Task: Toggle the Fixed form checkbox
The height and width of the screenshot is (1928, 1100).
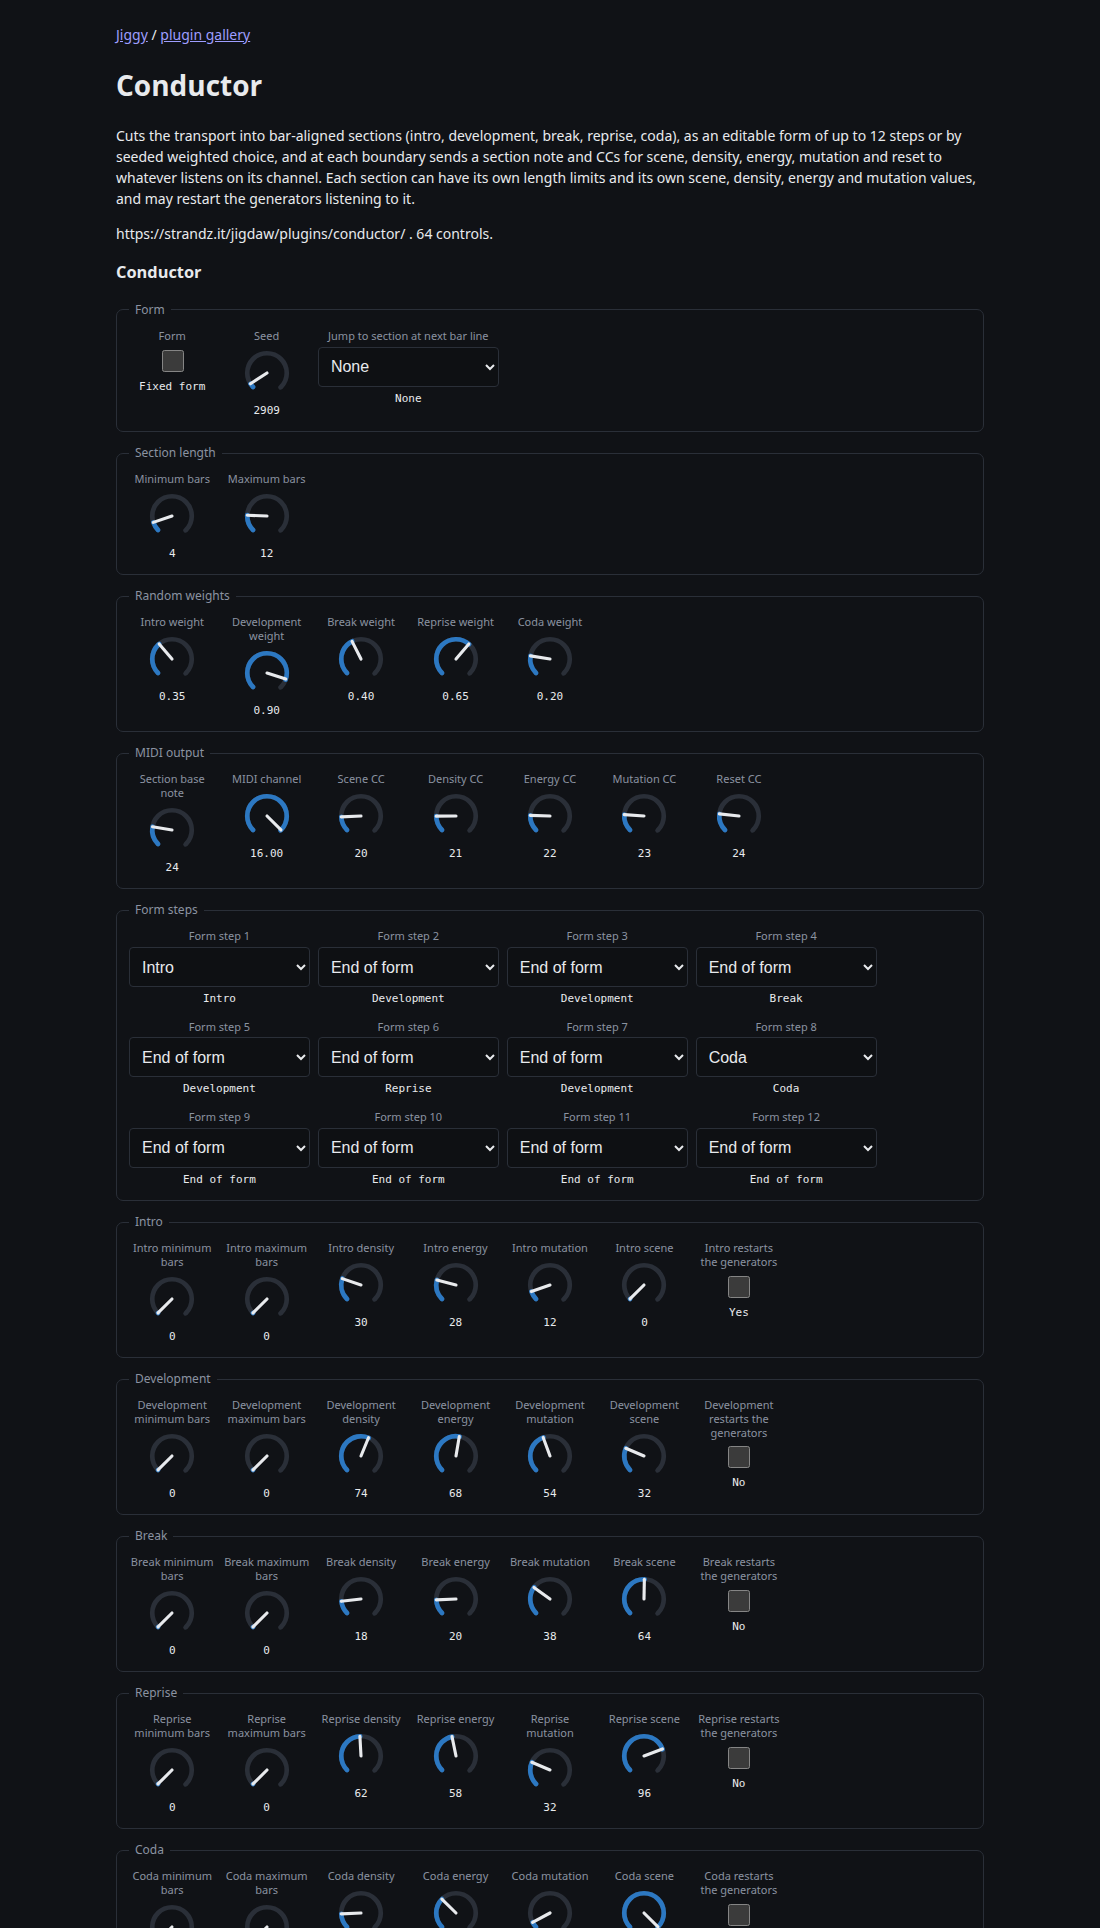Action: click(172, 360)
